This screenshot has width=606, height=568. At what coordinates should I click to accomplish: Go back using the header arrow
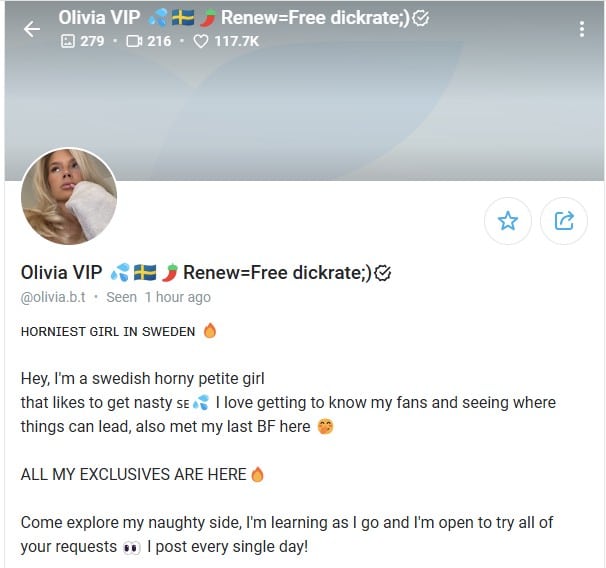tap(31, 29)
